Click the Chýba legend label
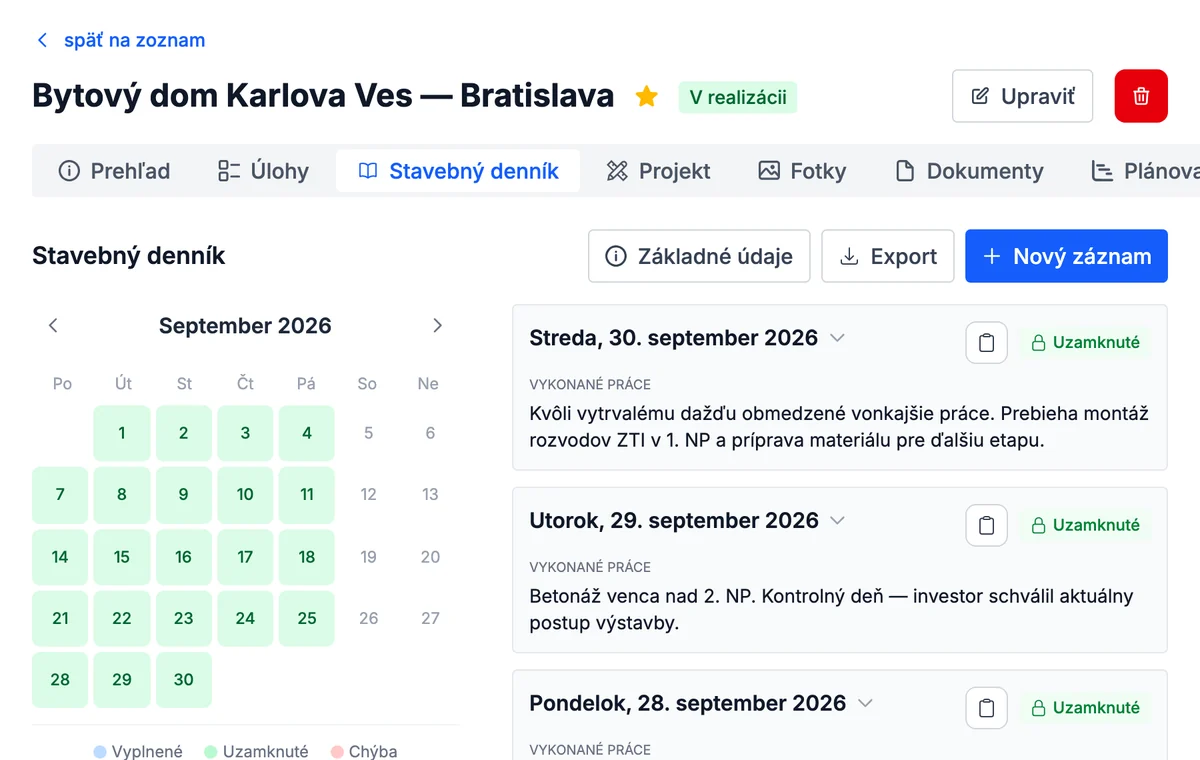 pyautogui.click(x=373, y=751)
